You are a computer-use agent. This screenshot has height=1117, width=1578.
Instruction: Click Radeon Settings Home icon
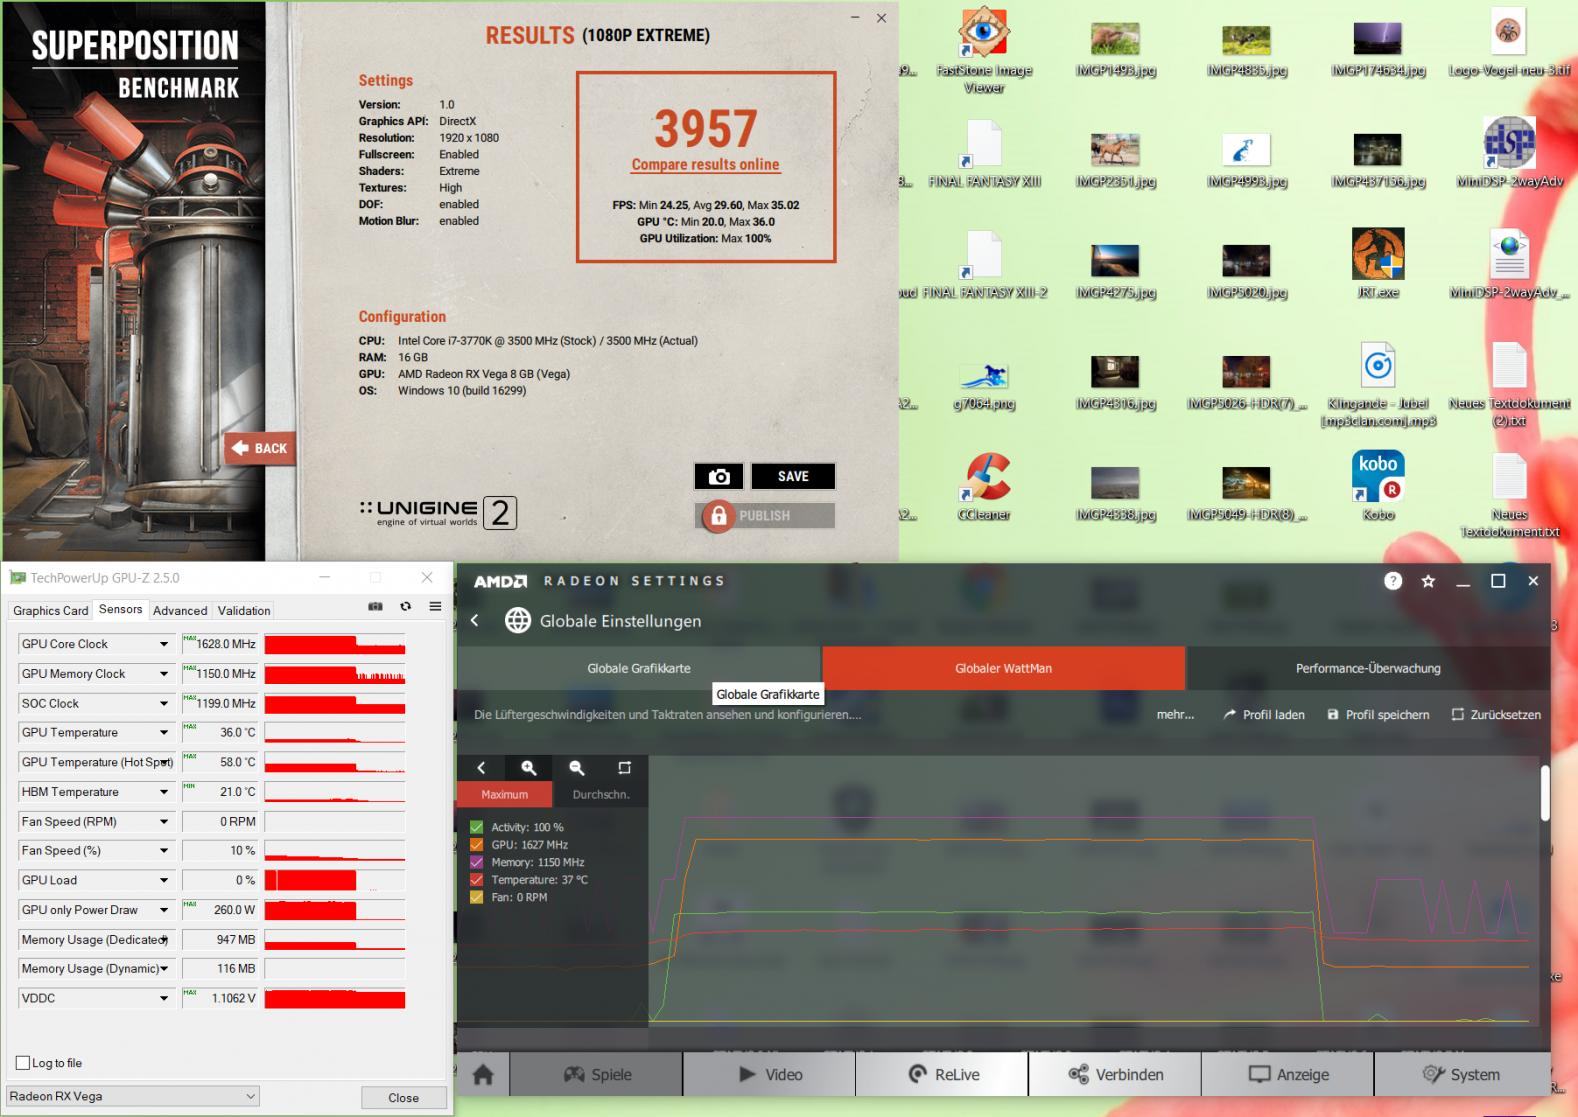[x=483, y=1075]
